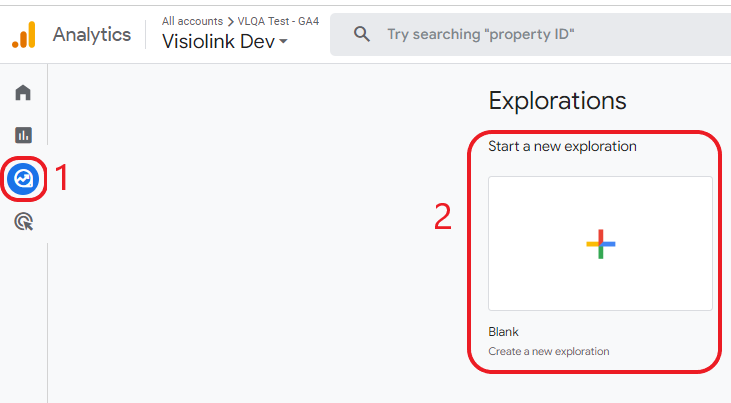
Task: Focus the "Try searching property ID" field
Action: (530, 34)
